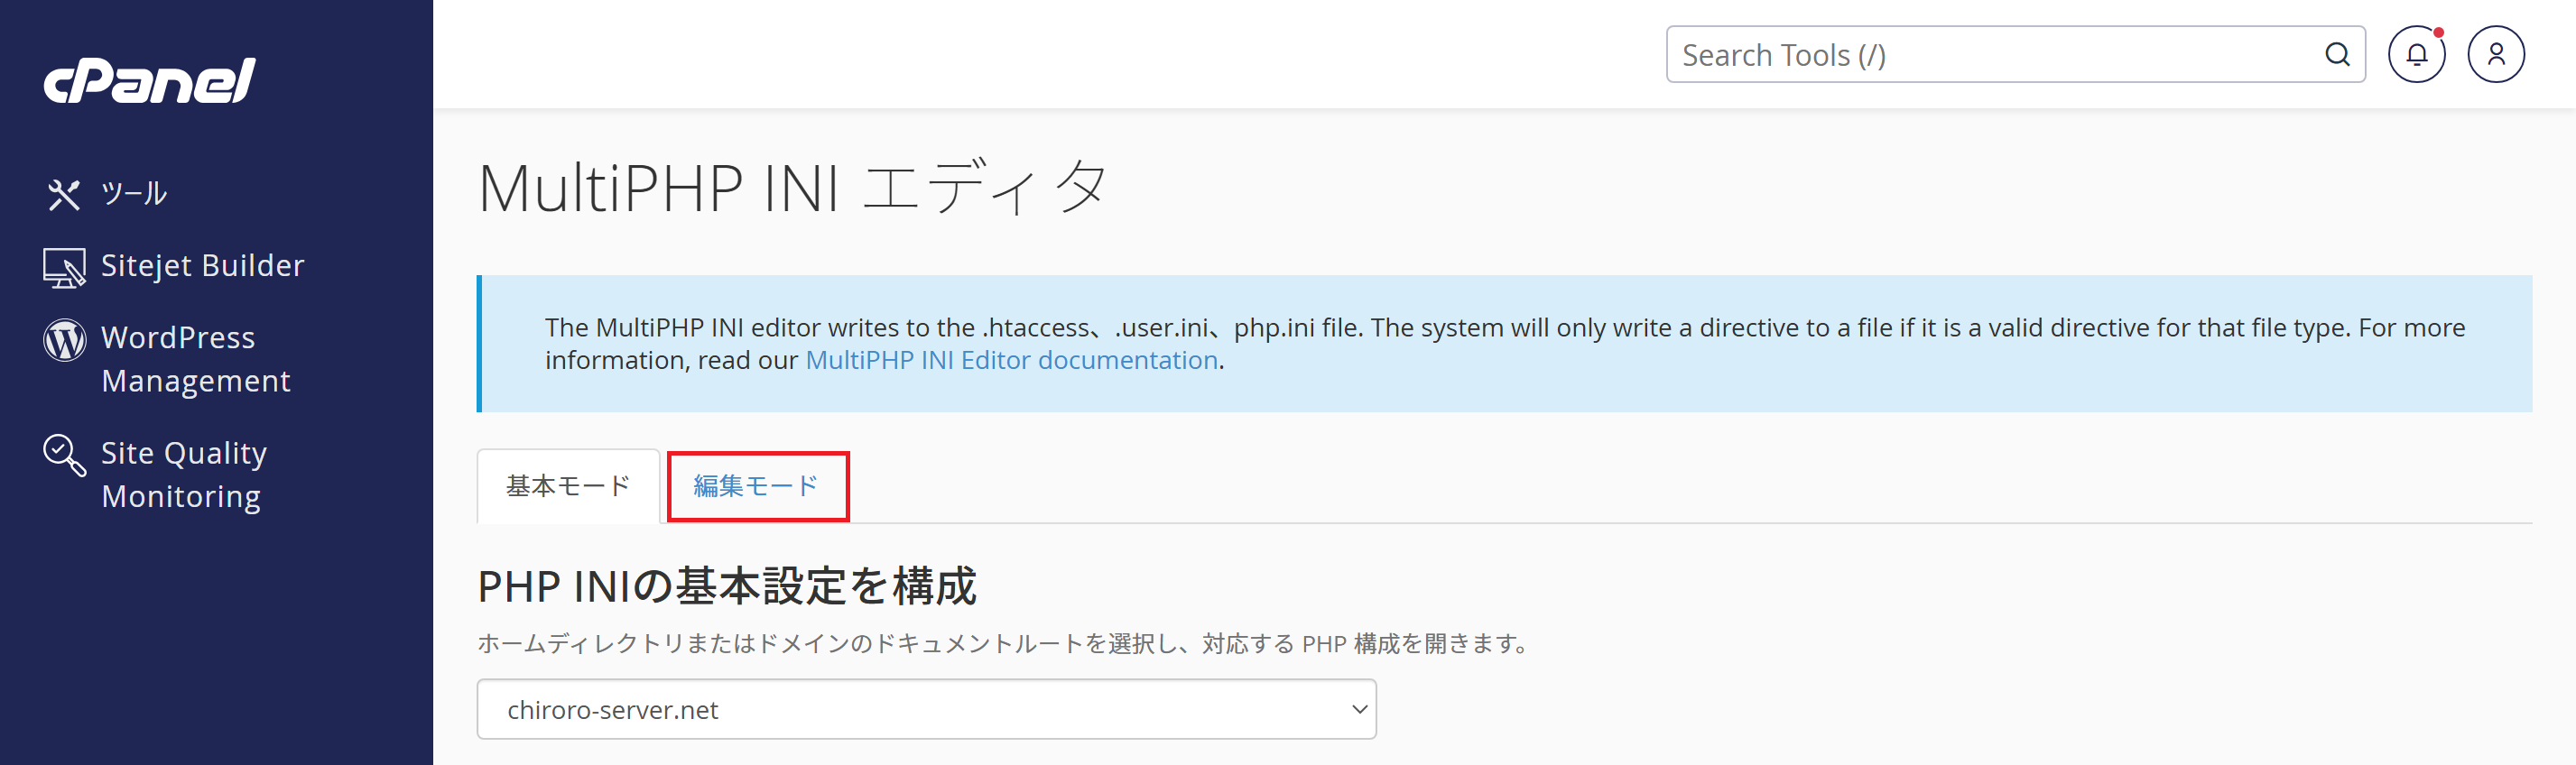Click the Site Quality Monitoring magnifier icon
2576x765 pixels.
(64, 455)
